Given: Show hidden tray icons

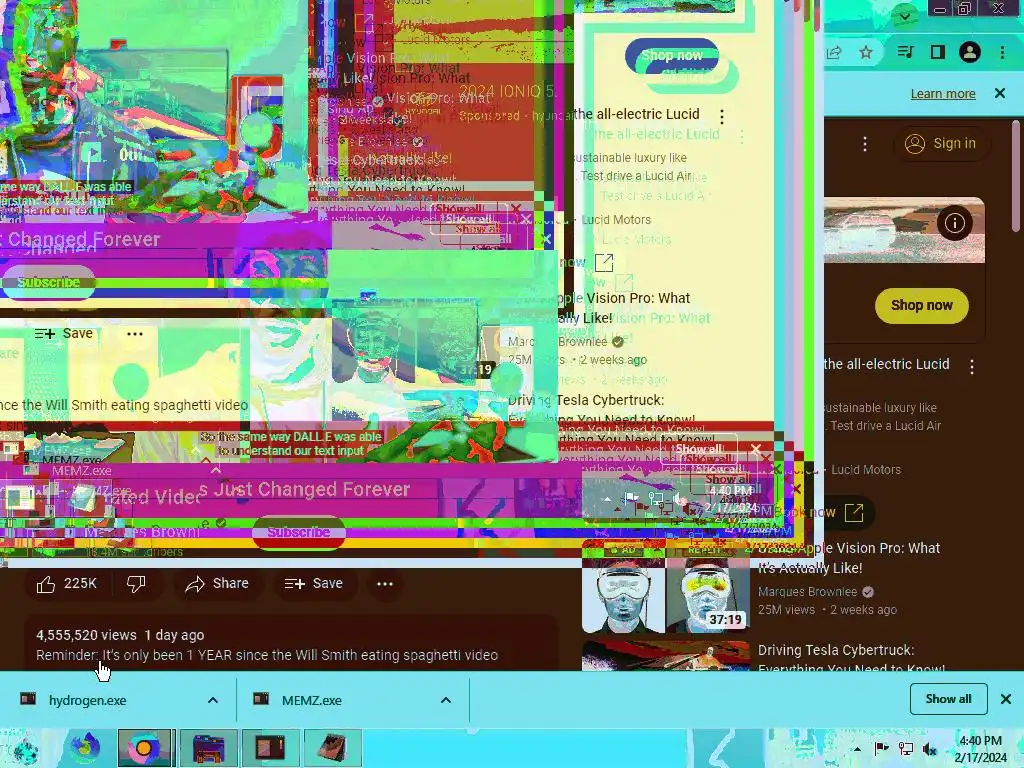Looking at the screenshot, I should [x=857, y=749].
